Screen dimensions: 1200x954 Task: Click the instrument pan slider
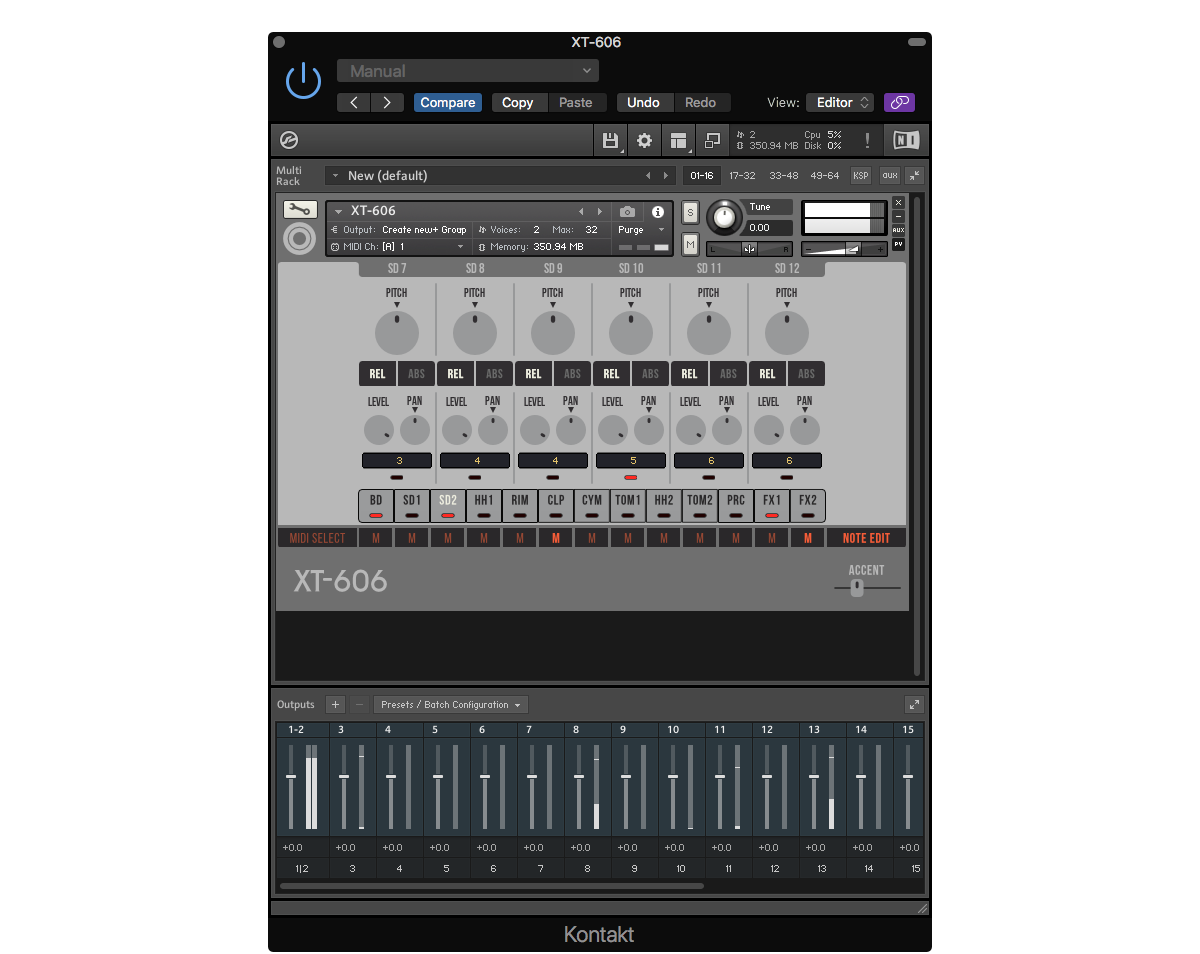tap(749, 249)
